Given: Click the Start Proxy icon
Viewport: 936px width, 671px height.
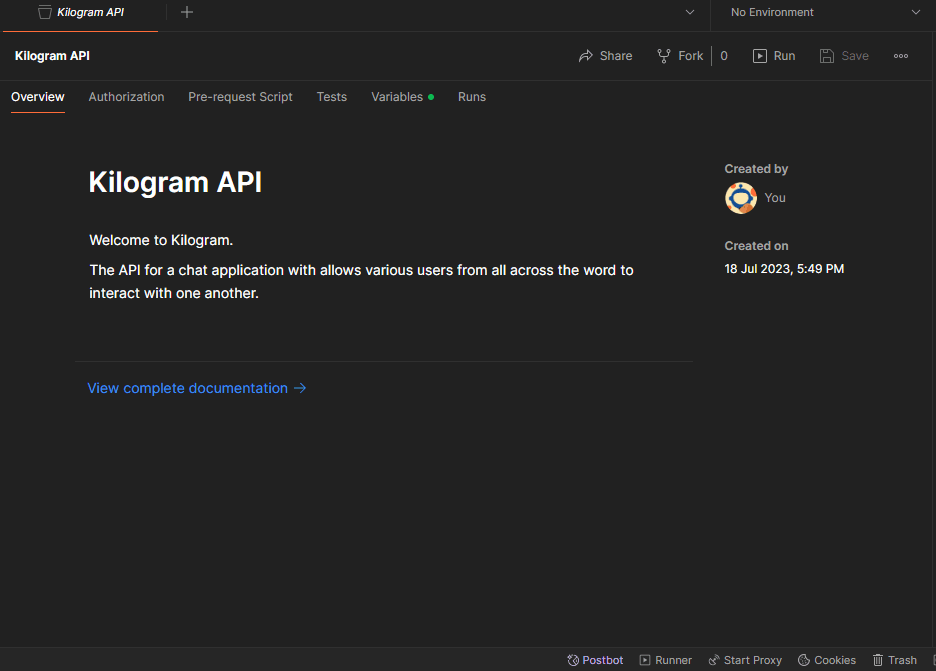Looking at the screenshot, I should [x=713, y=660].
